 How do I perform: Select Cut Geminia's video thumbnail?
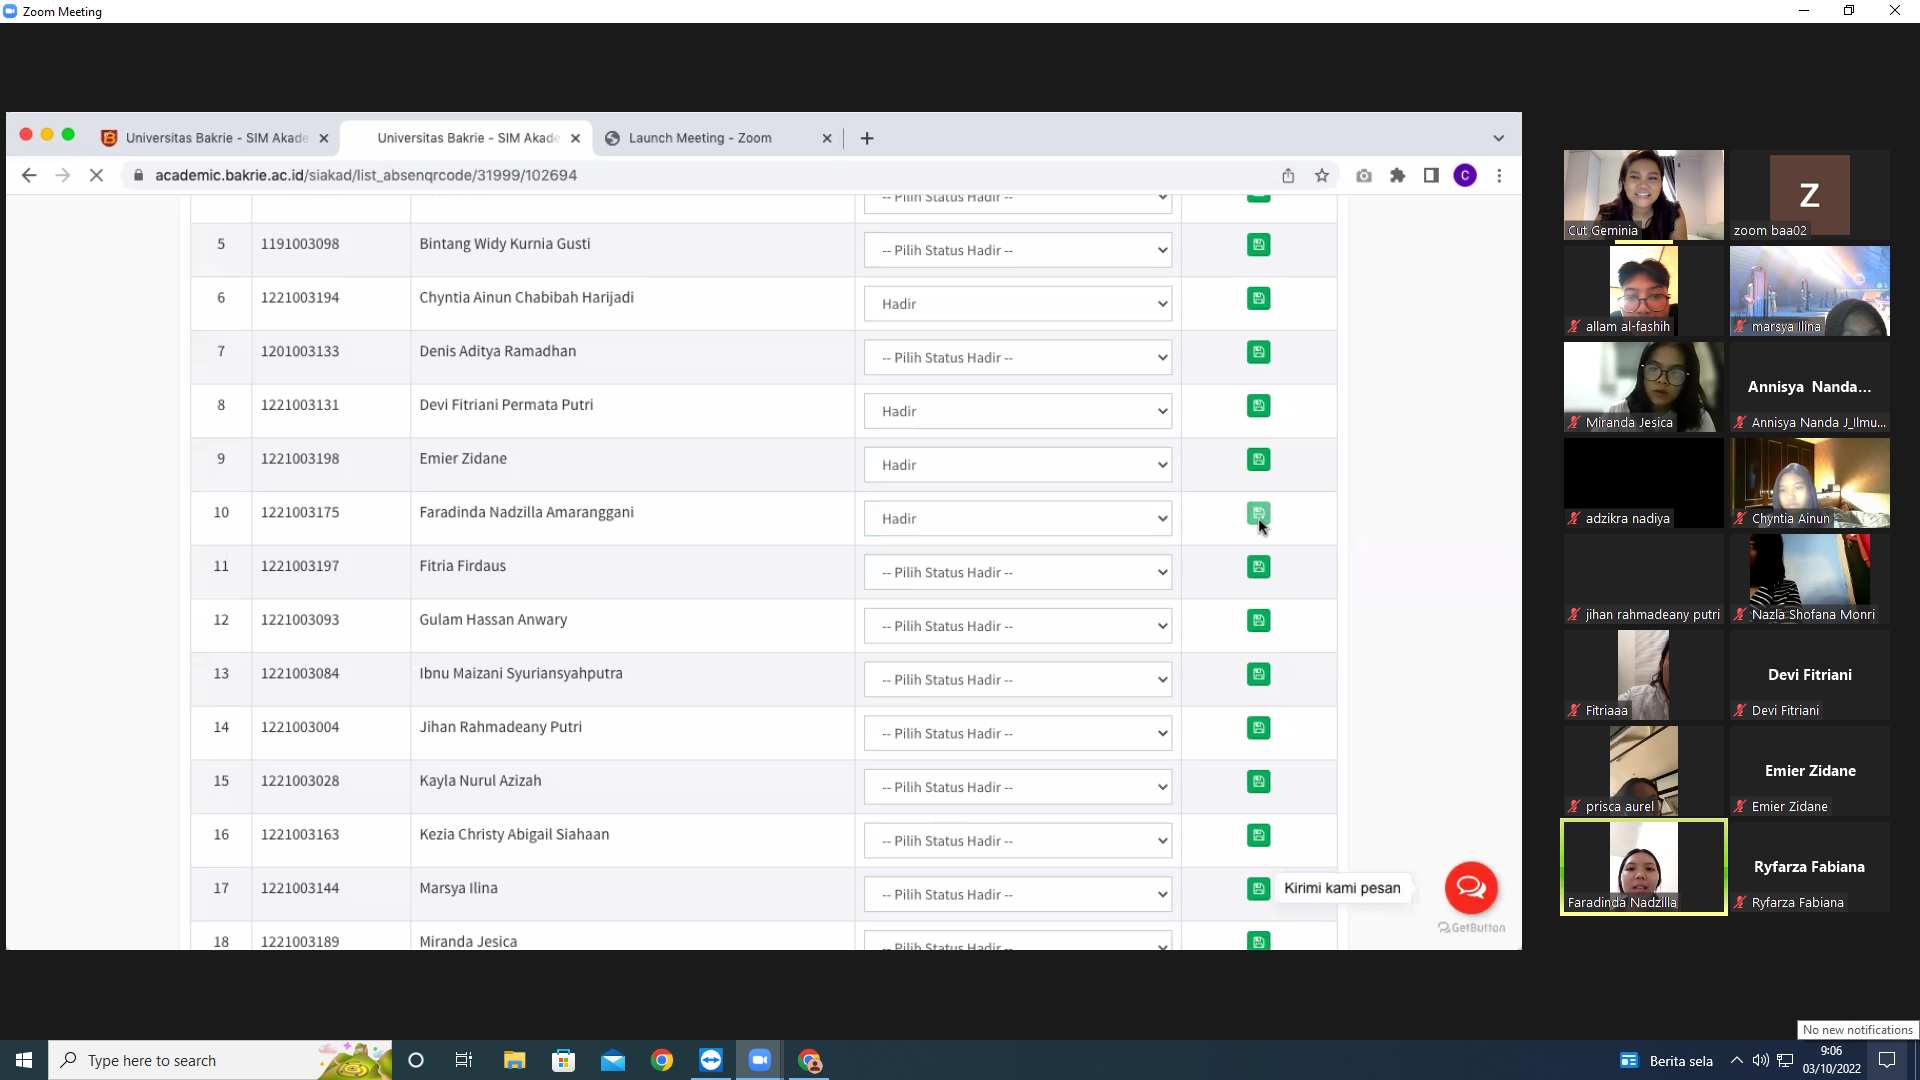coord(1644,195)
